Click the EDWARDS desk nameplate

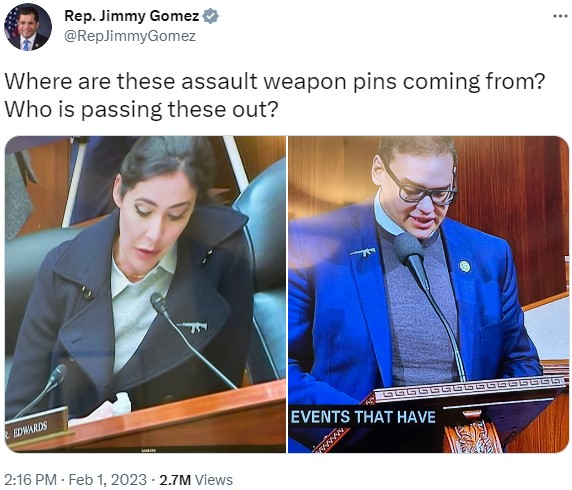(36, 427)
